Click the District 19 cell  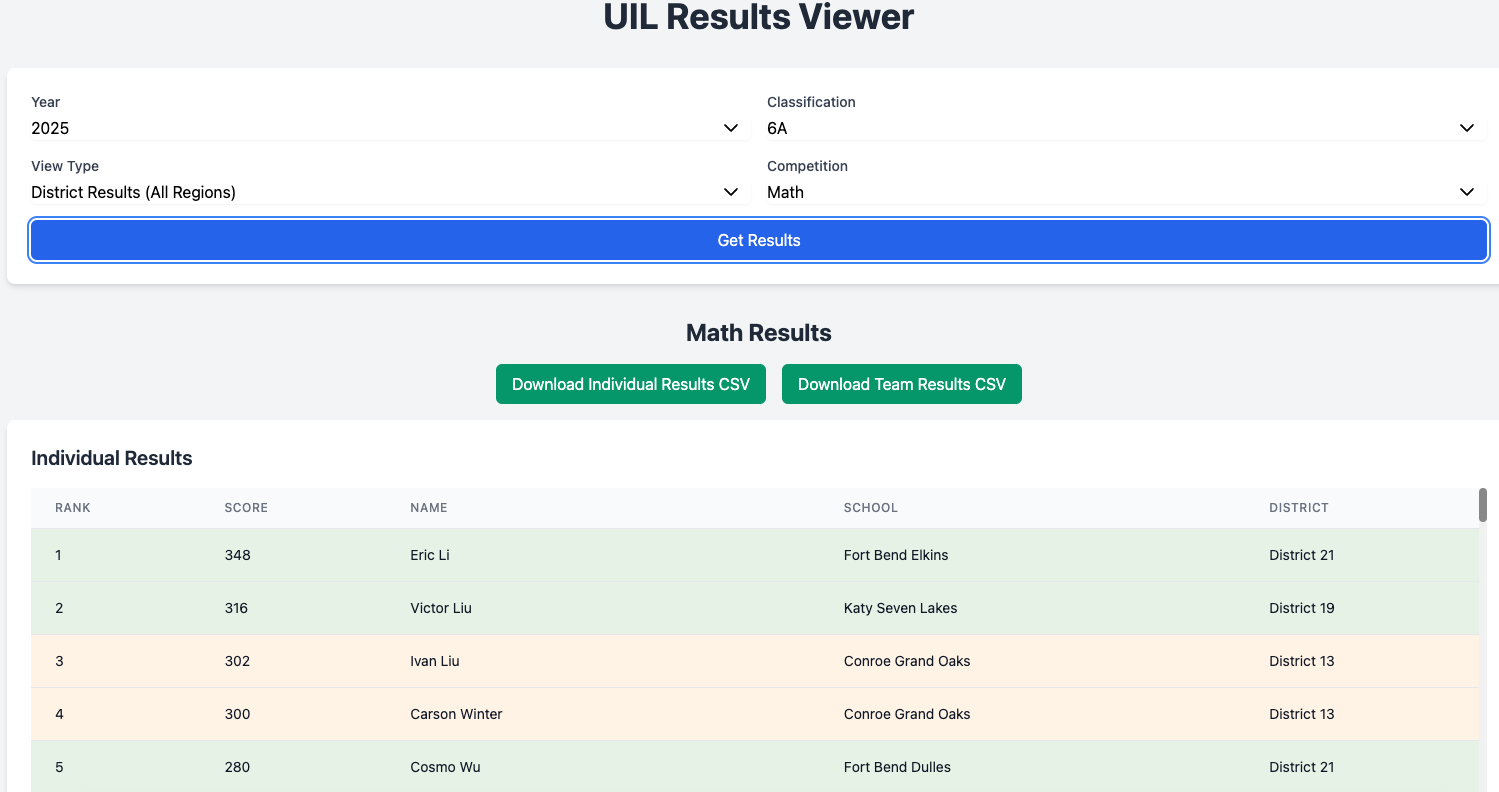coord(1302,608)
